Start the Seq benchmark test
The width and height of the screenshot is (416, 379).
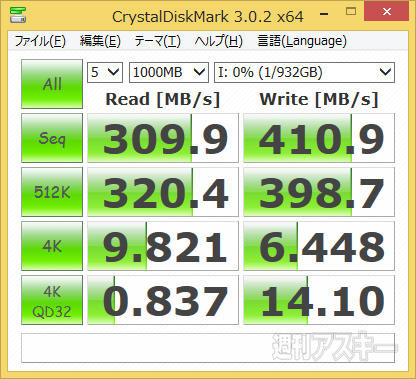52,138
